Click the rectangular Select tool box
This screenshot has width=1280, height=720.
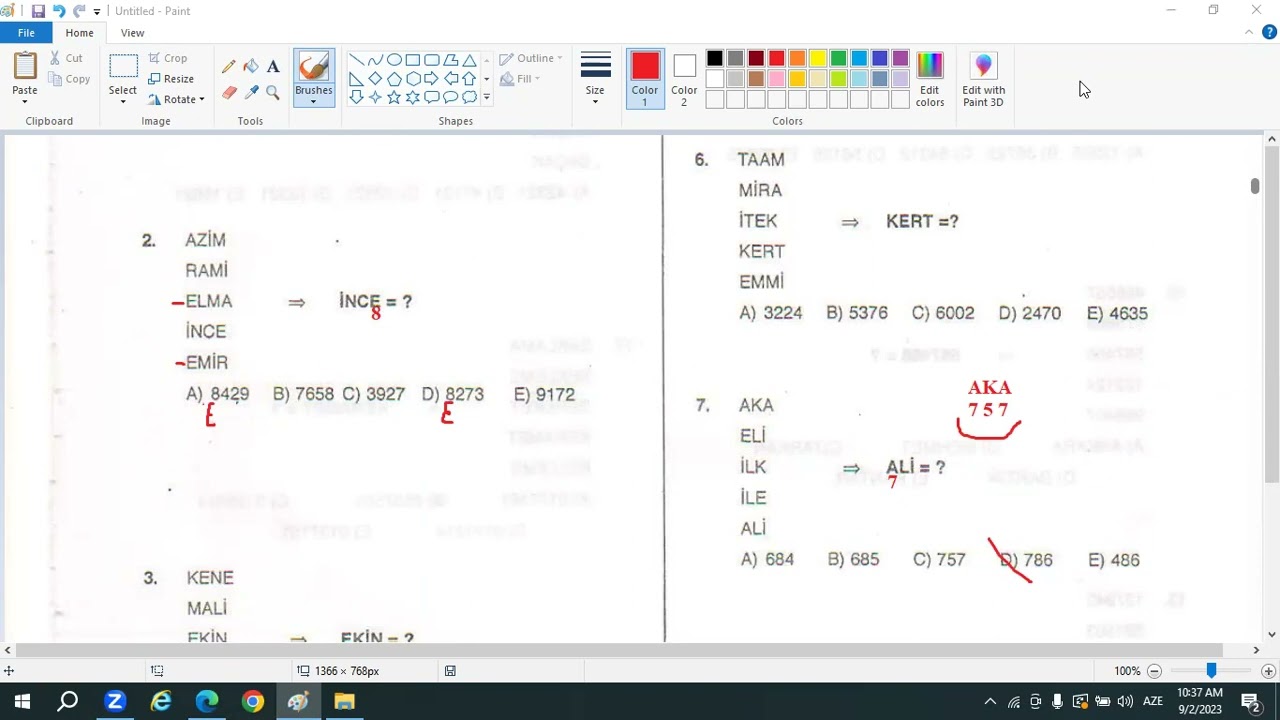click(123, 67)
